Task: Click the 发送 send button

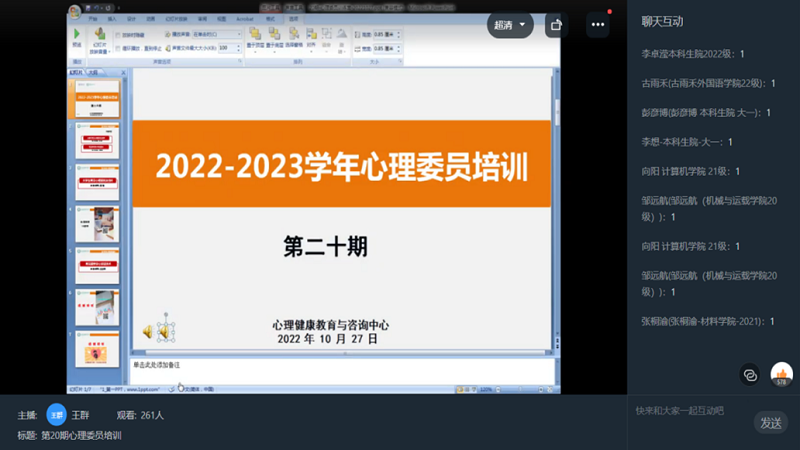Action: click(770, 423)
